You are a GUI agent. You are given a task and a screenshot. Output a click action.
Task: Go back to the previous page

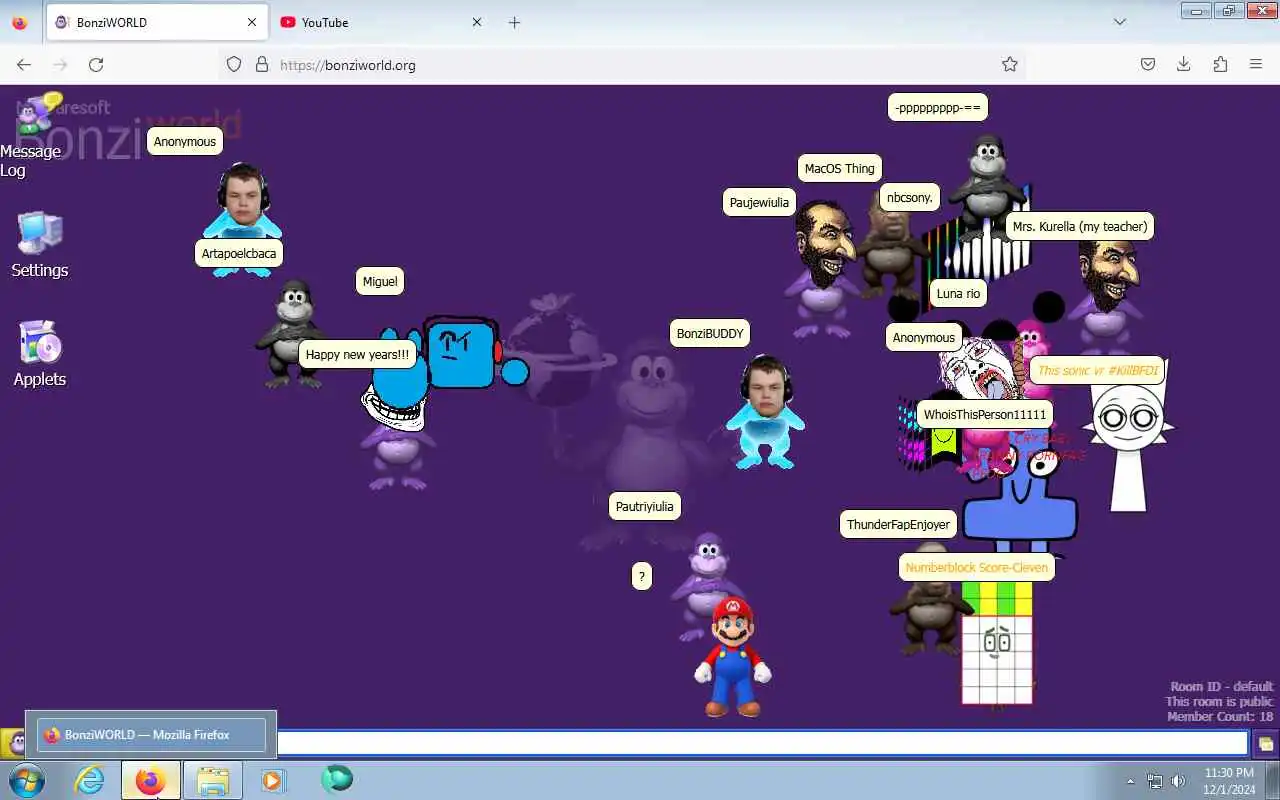click(24, 64)
